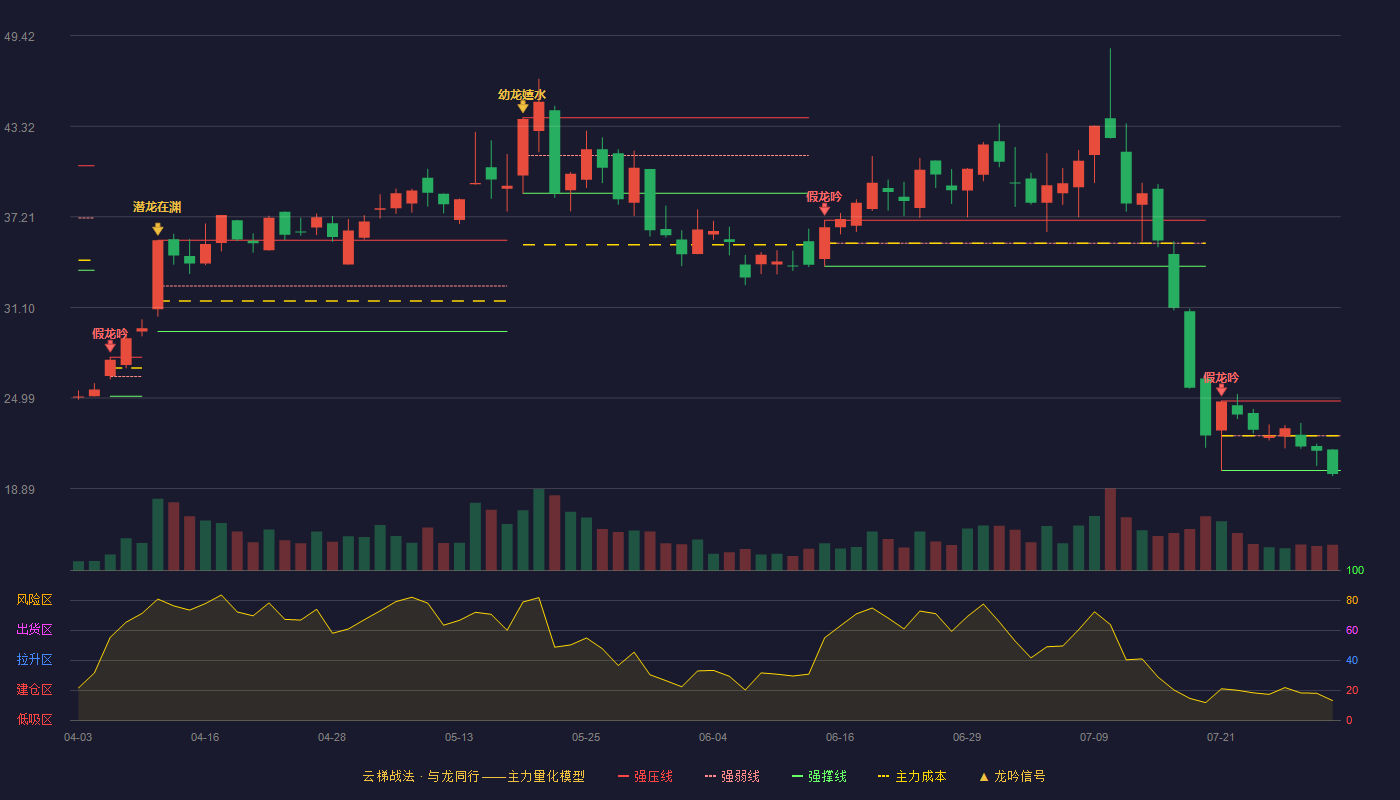Toggle the 强弱线 legend series
This screenshot has height=800, width=1400.
tap(732, 776)
